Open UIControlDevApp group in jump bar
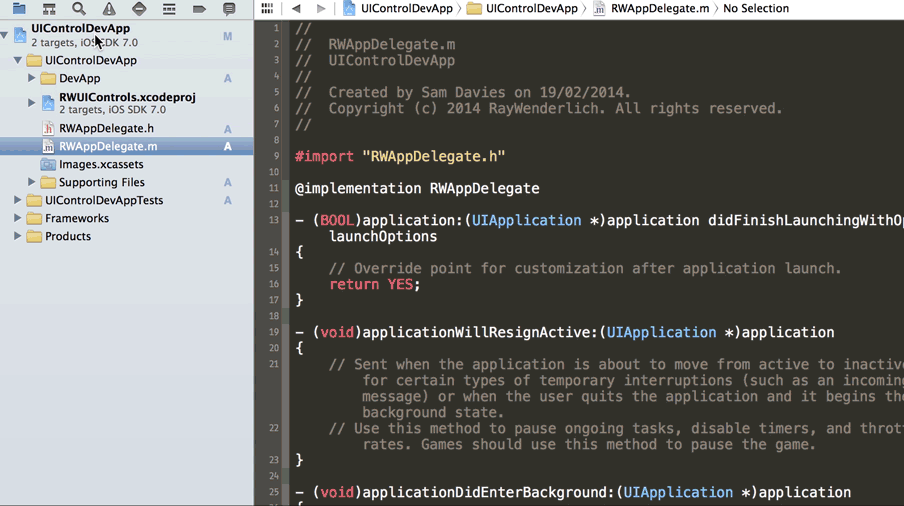The height and width of the screenshot is (506, 904). (x=532, y=8)
